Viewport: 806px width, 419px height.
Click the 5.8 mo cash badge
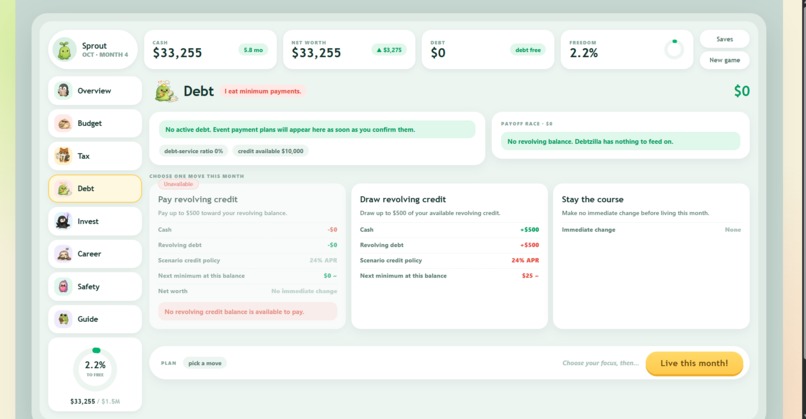(x=253, y=50)
